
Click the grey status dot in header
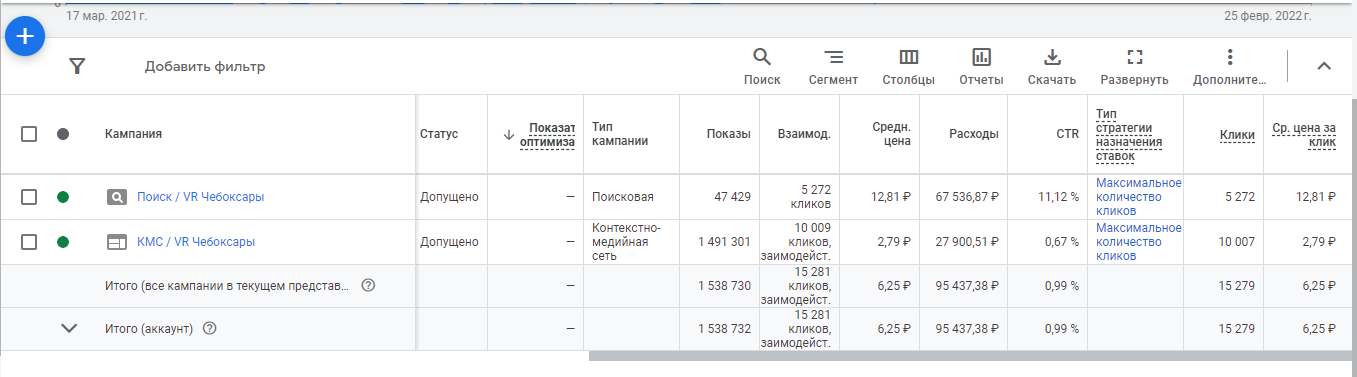click(x=63, y=134)
